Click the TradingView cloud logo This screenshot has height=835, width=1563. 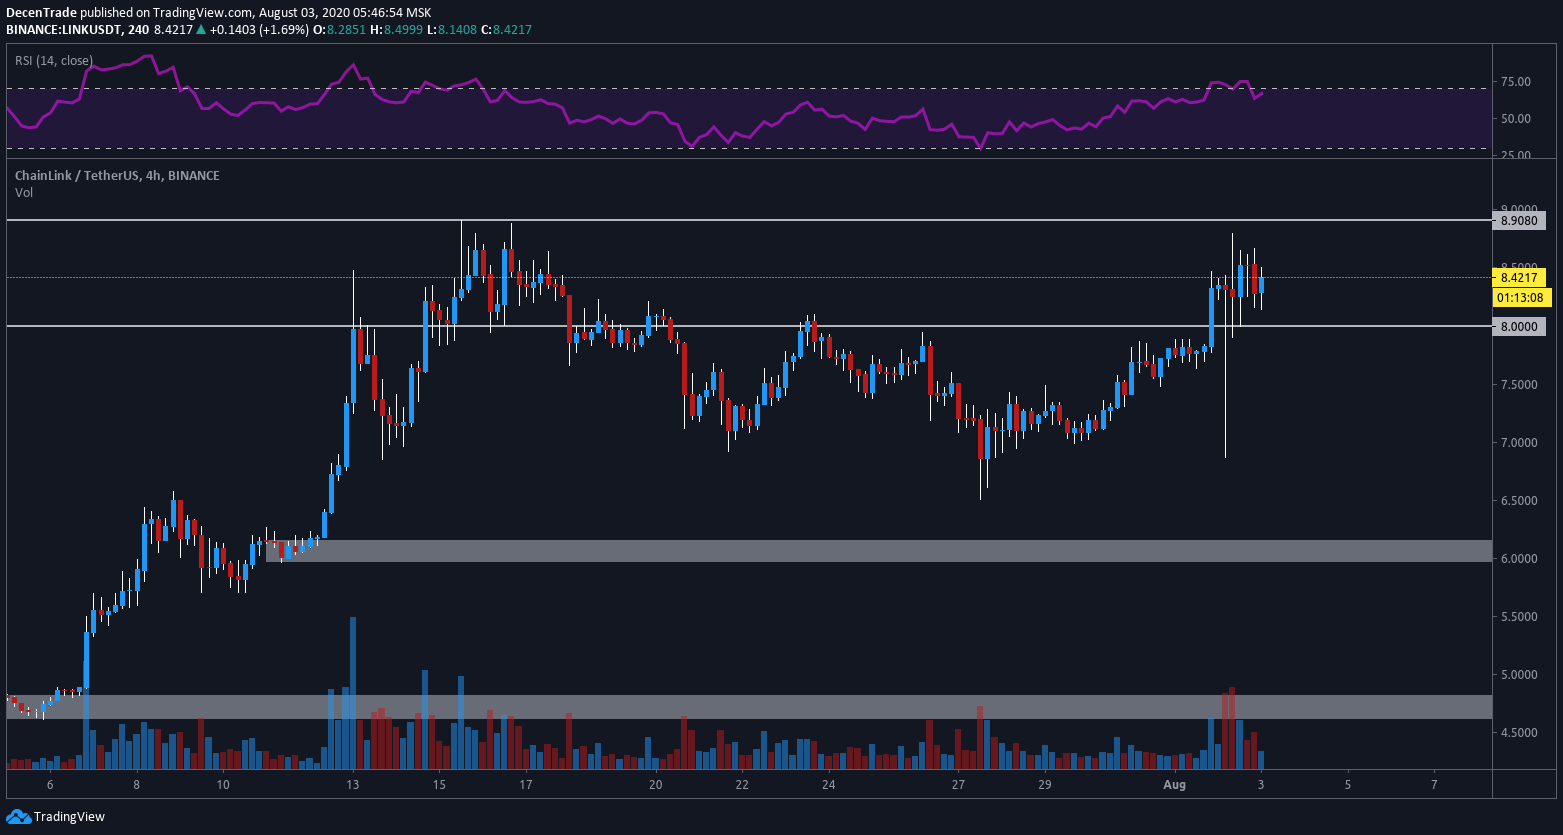tap(20, 817)
